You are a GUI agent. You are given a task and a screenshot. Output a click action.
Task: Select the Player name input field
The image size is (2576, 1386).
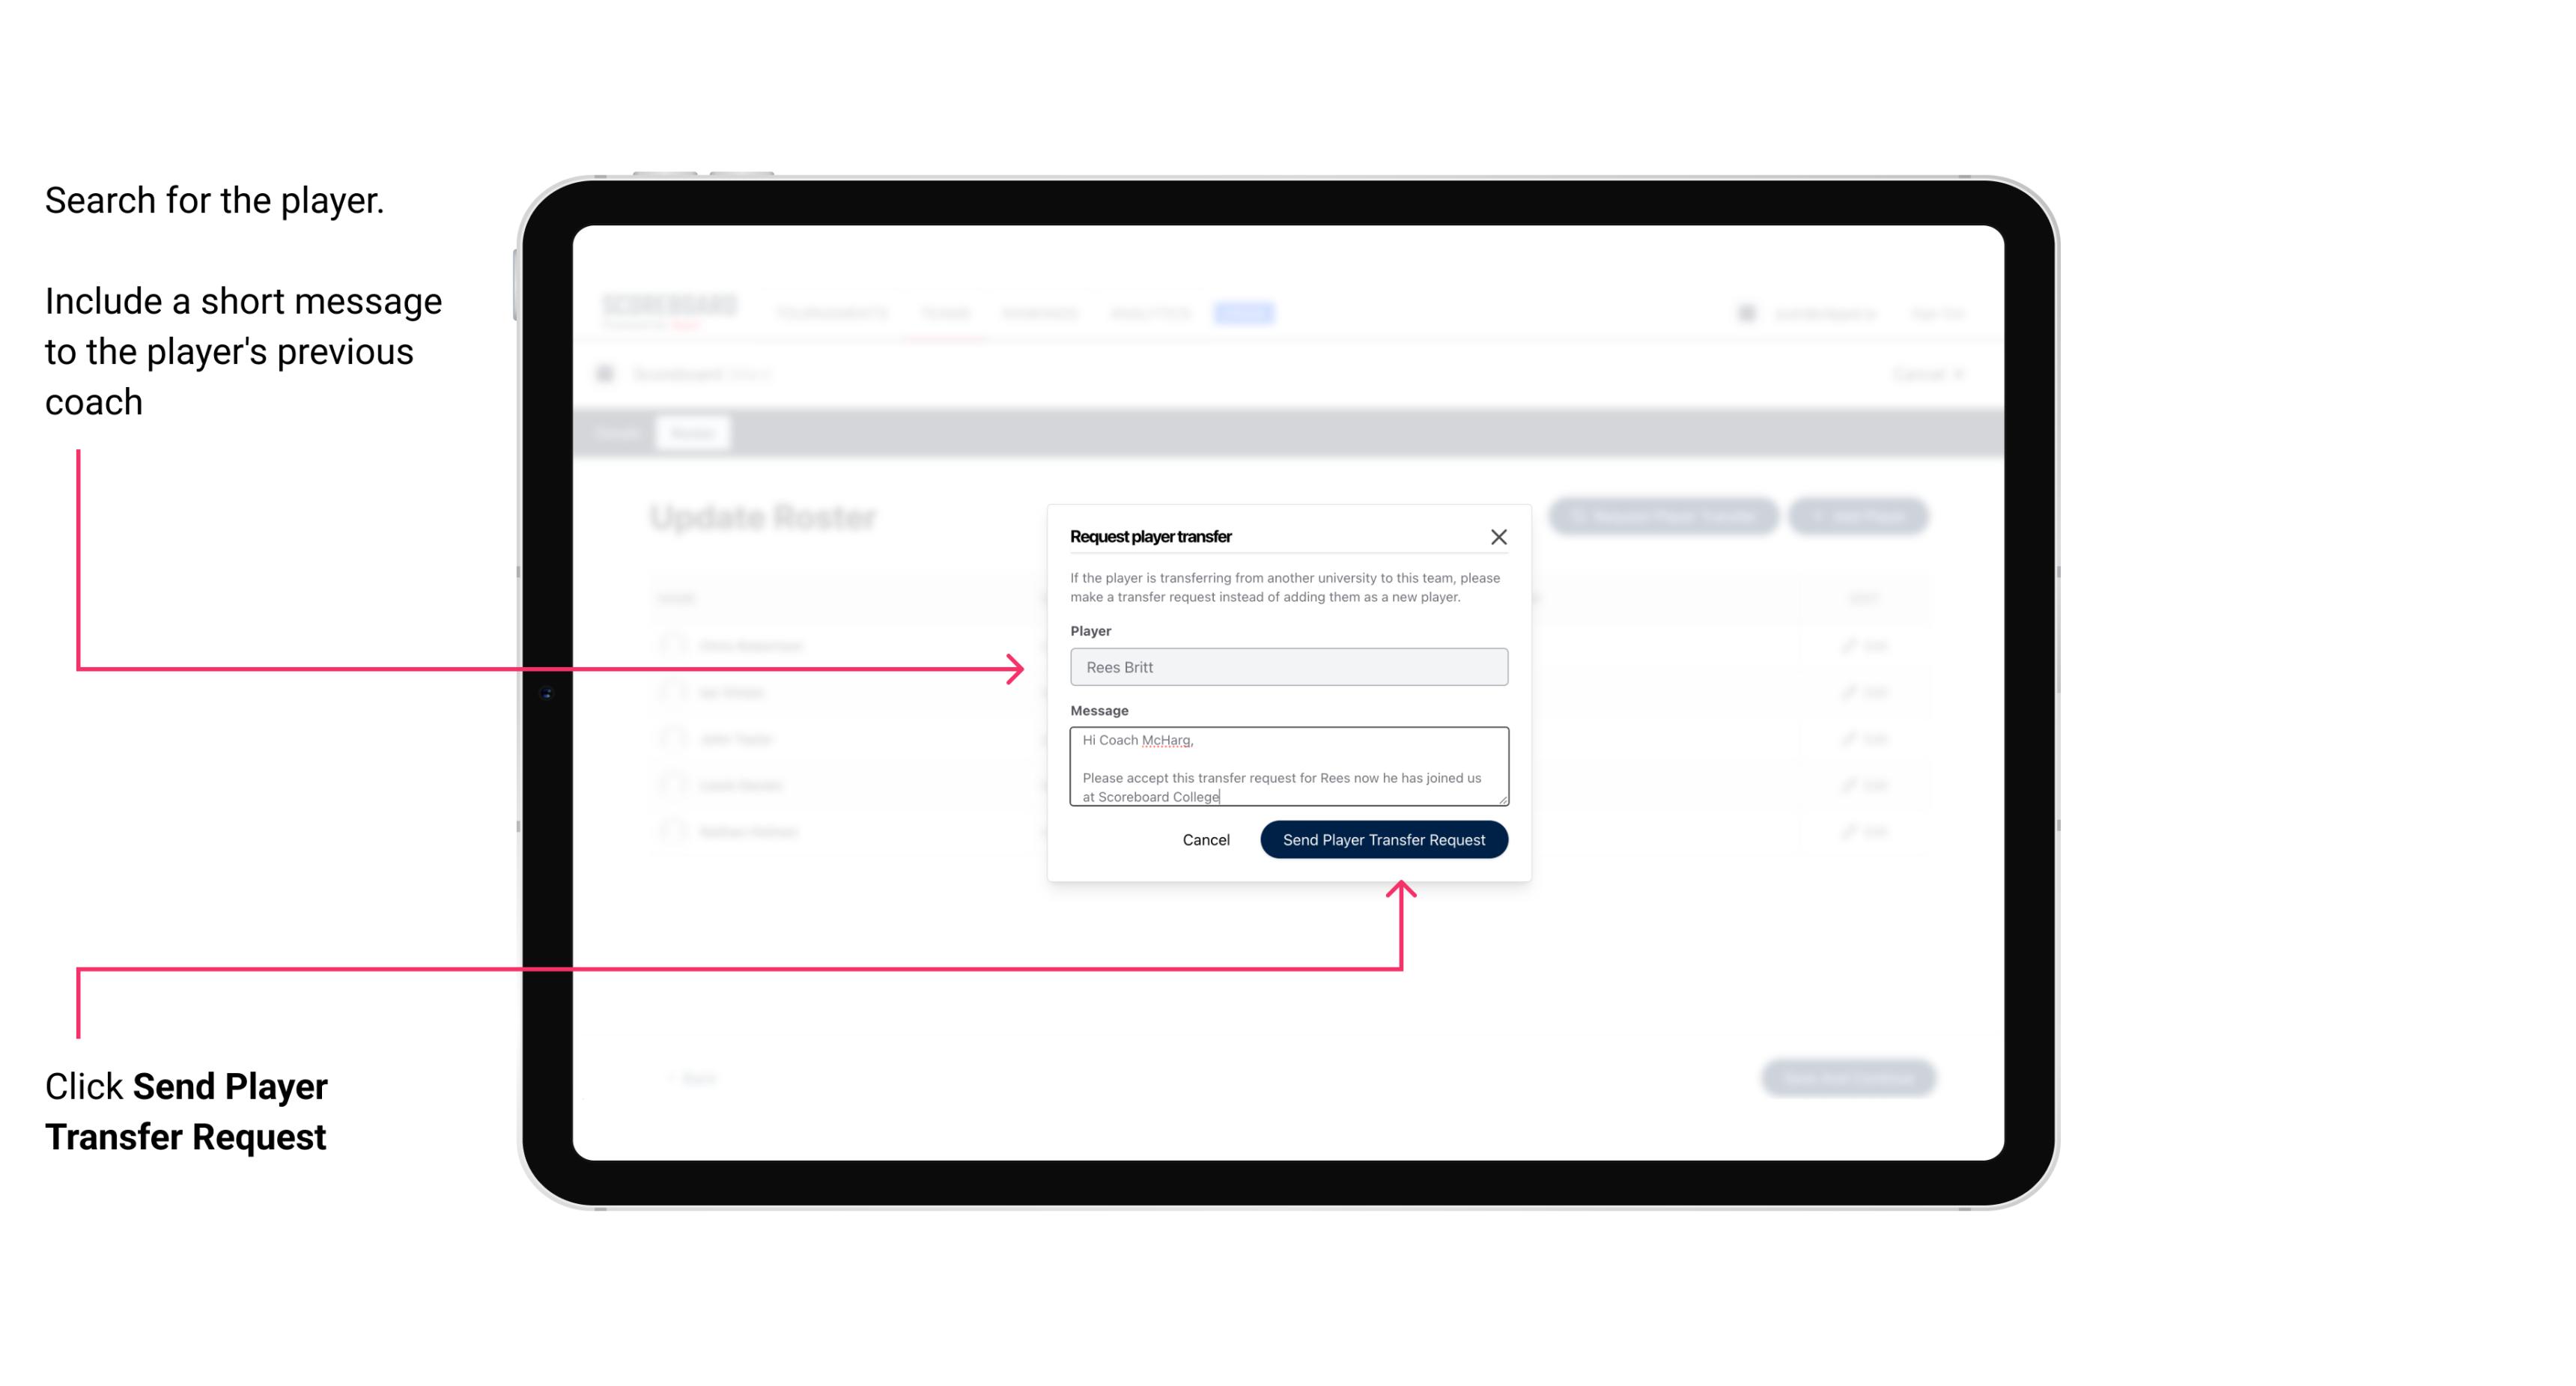1287,667
